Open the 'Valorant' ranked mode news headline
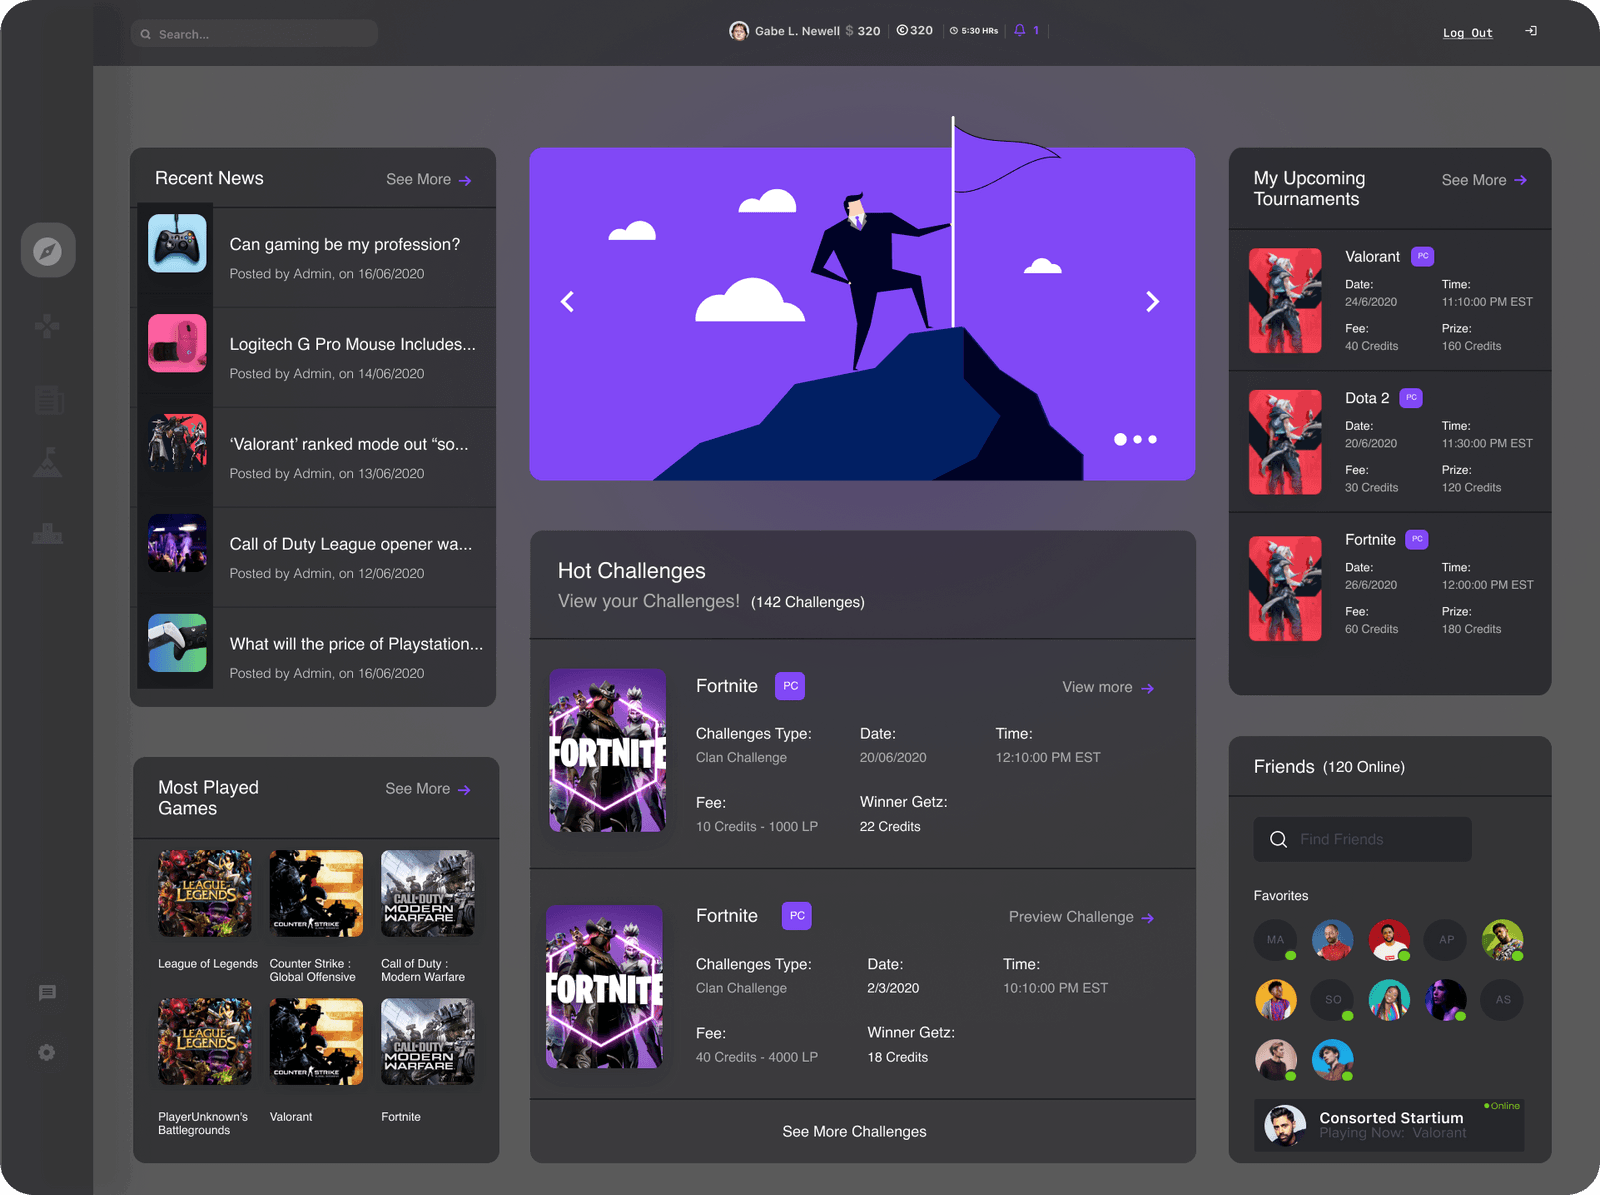This screenshot has width=1600, height=1195. 349,444
